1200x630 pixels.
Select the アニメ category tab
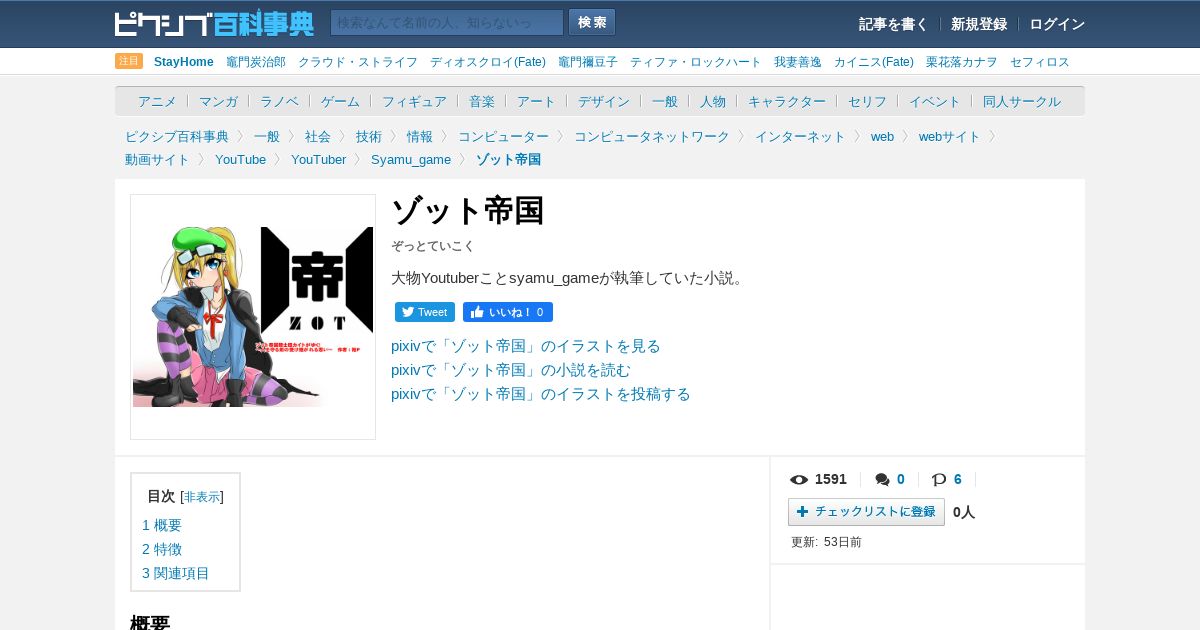[x=157, y=101]
